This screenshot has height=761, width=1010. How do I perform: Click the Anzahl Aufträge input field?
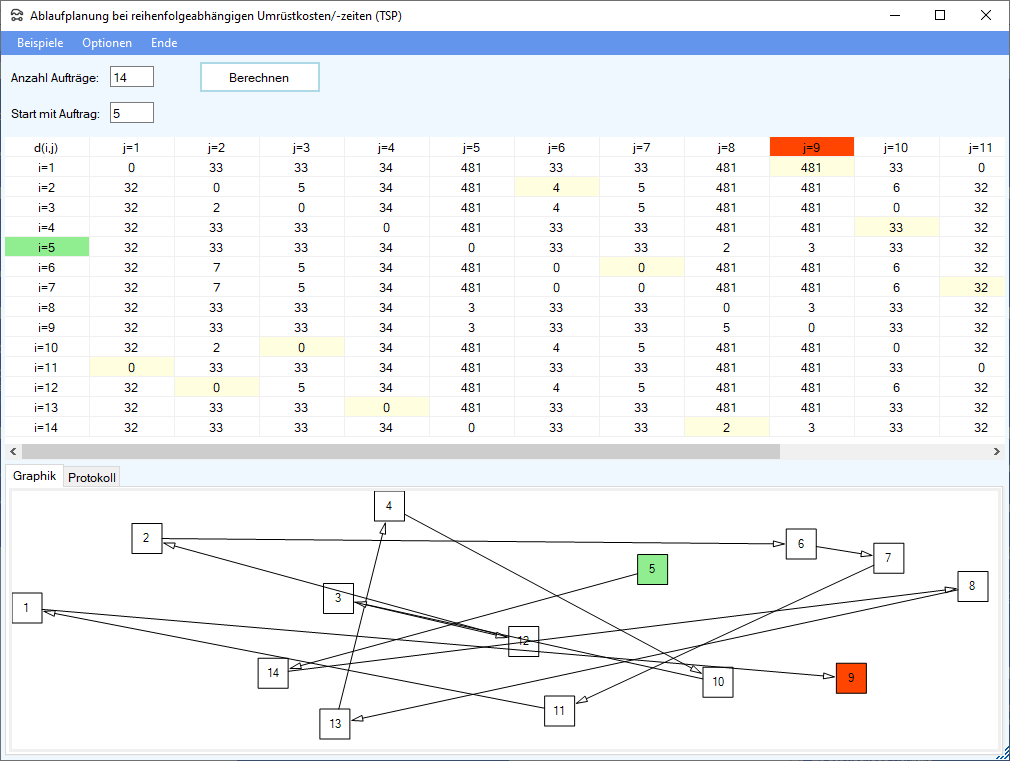click(x=132, y=77)
